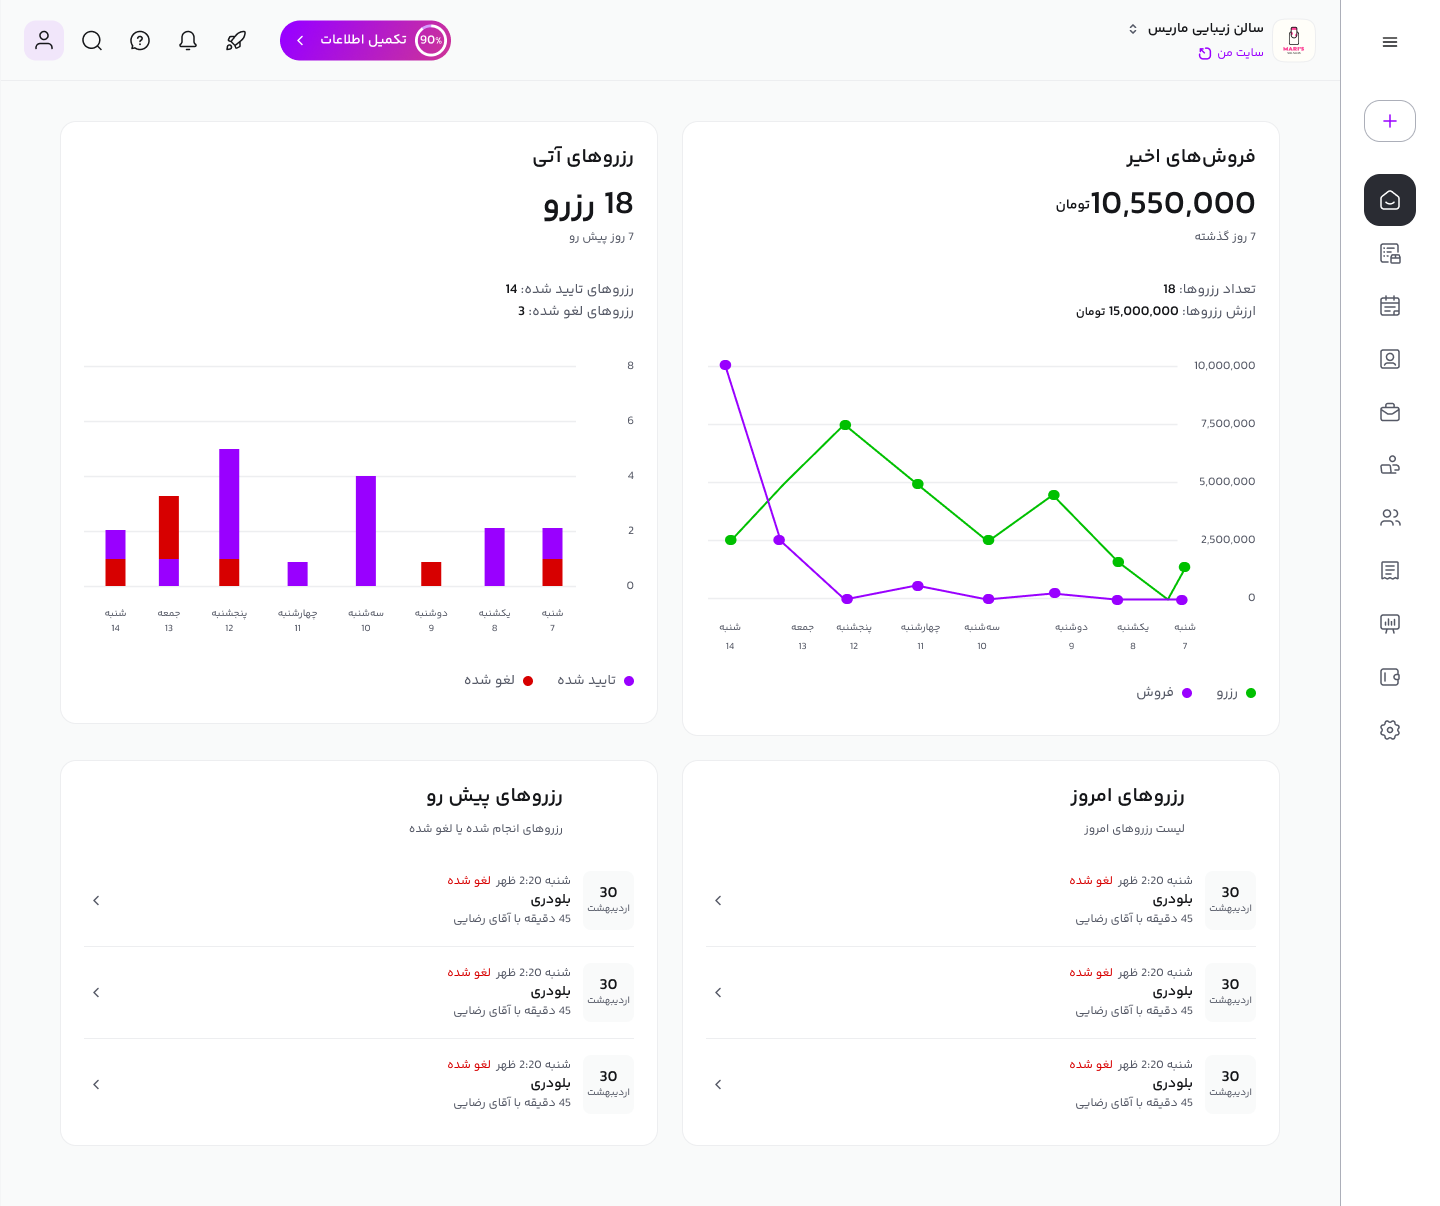
Task: Click the notifications bell icon
Action: coord(188,41)
